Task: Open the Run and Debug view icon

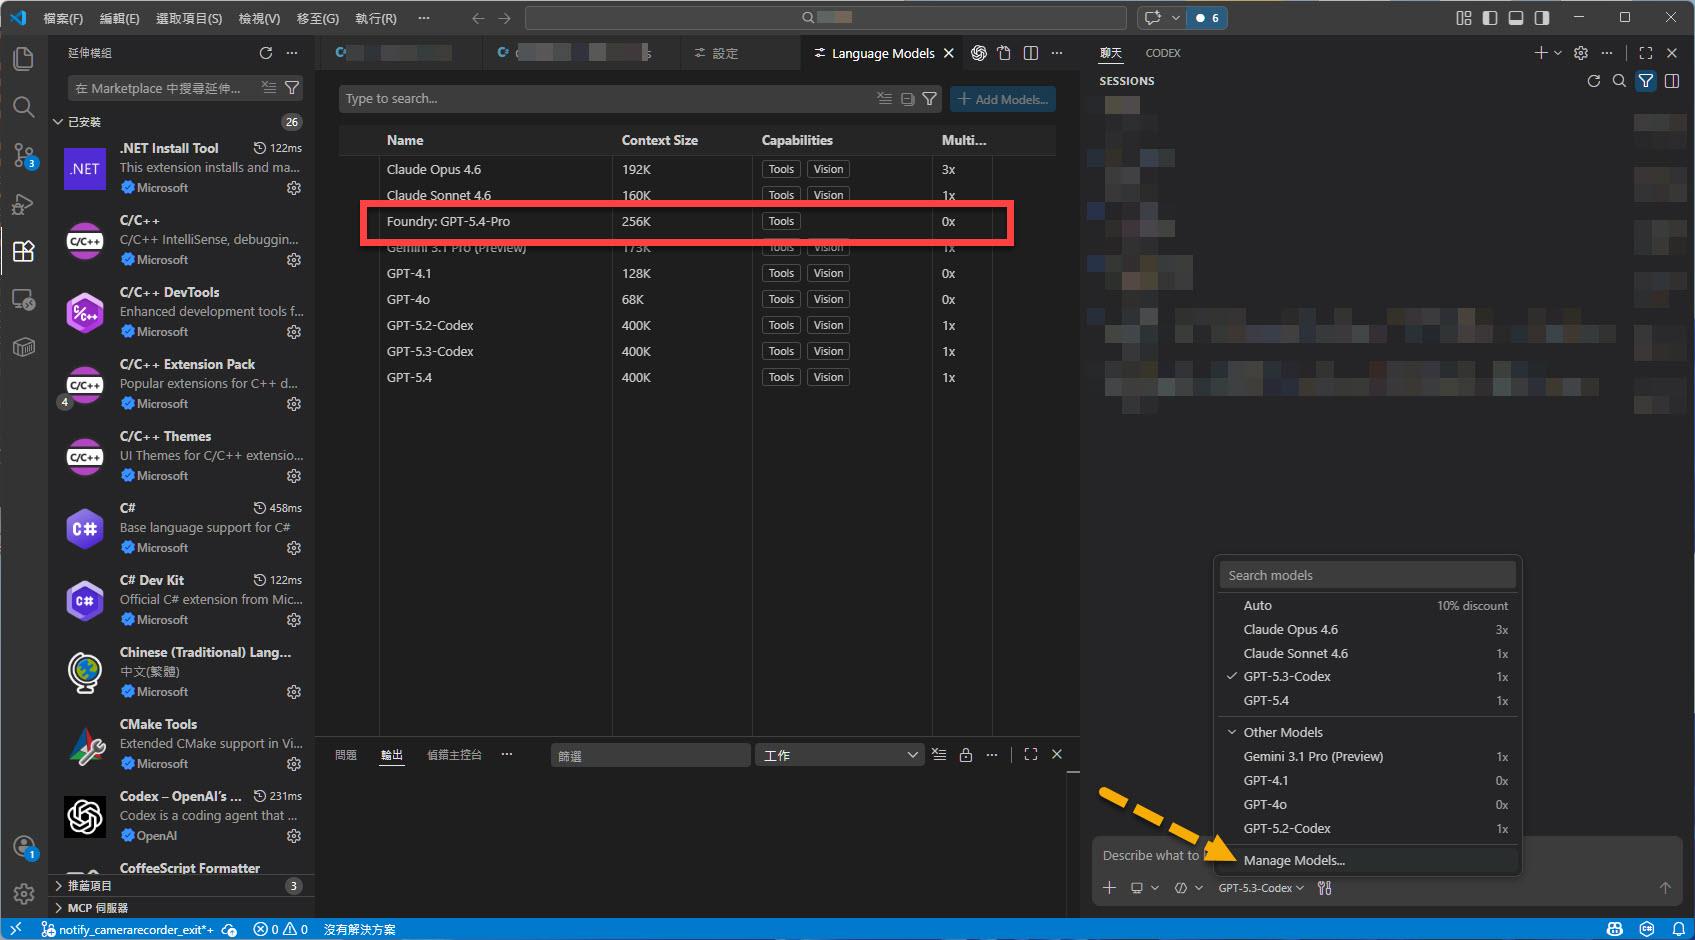Action: point(23,204)
